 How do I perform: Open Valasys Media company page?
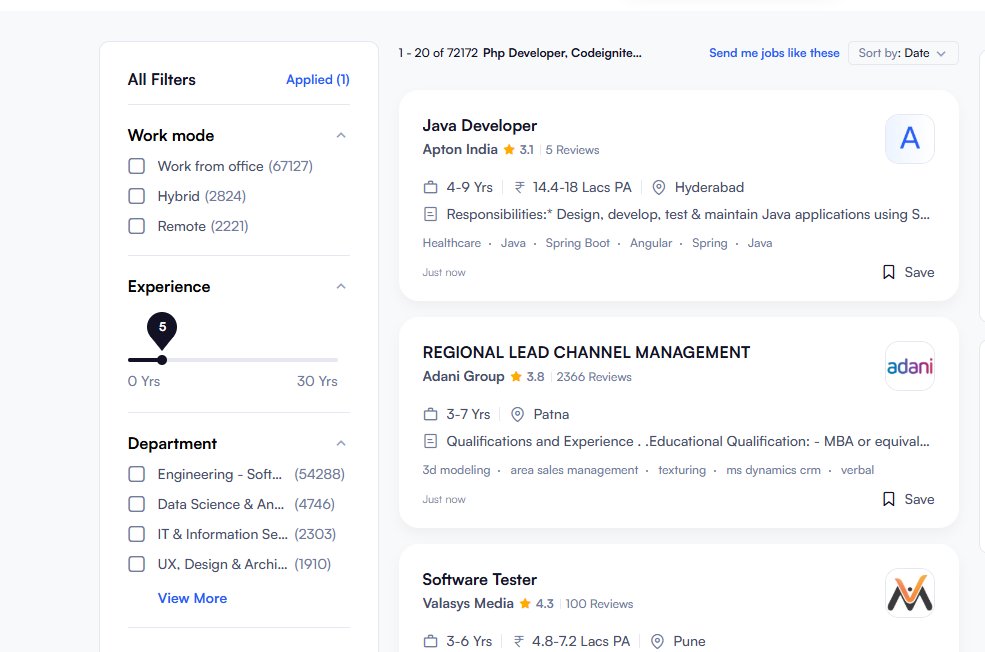click(468, 603)
